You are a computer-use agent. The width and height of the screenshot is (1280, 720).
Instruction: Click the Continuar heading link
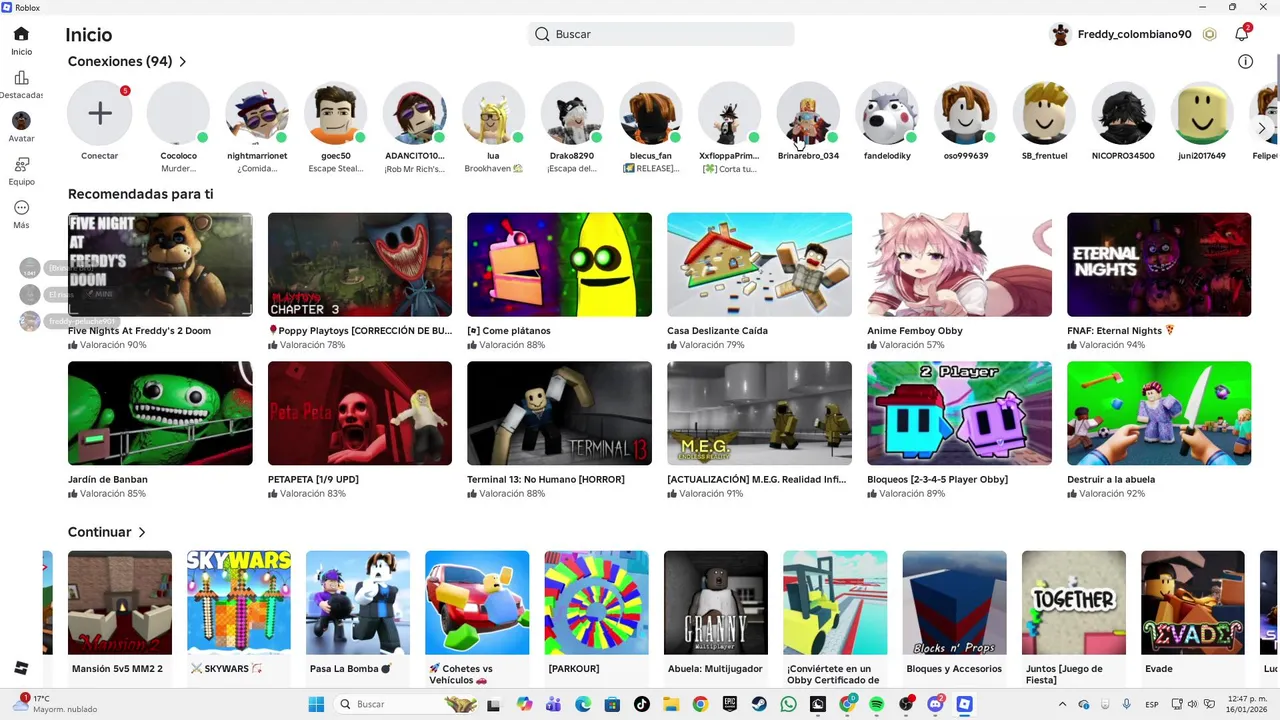pos(99,533)
